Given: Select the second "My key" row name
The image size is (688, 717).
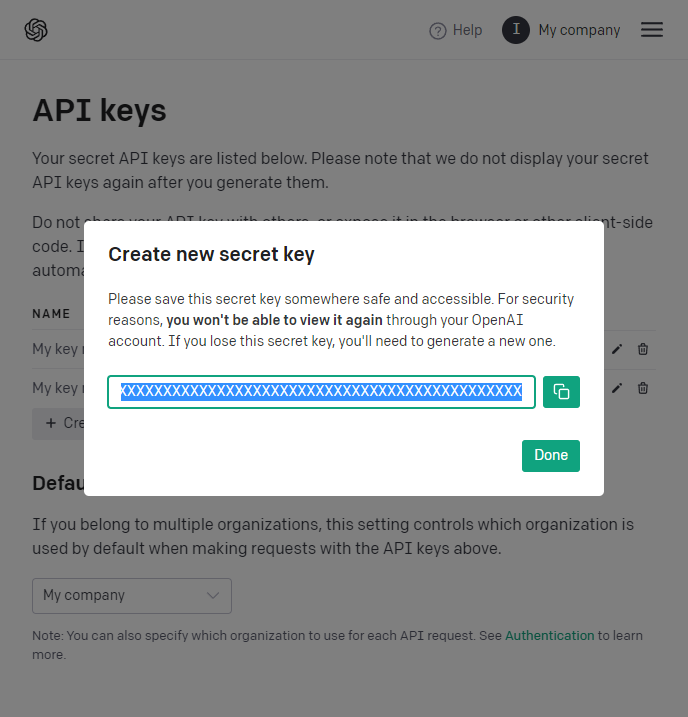Looking at the screenshot, I should 57,388.
